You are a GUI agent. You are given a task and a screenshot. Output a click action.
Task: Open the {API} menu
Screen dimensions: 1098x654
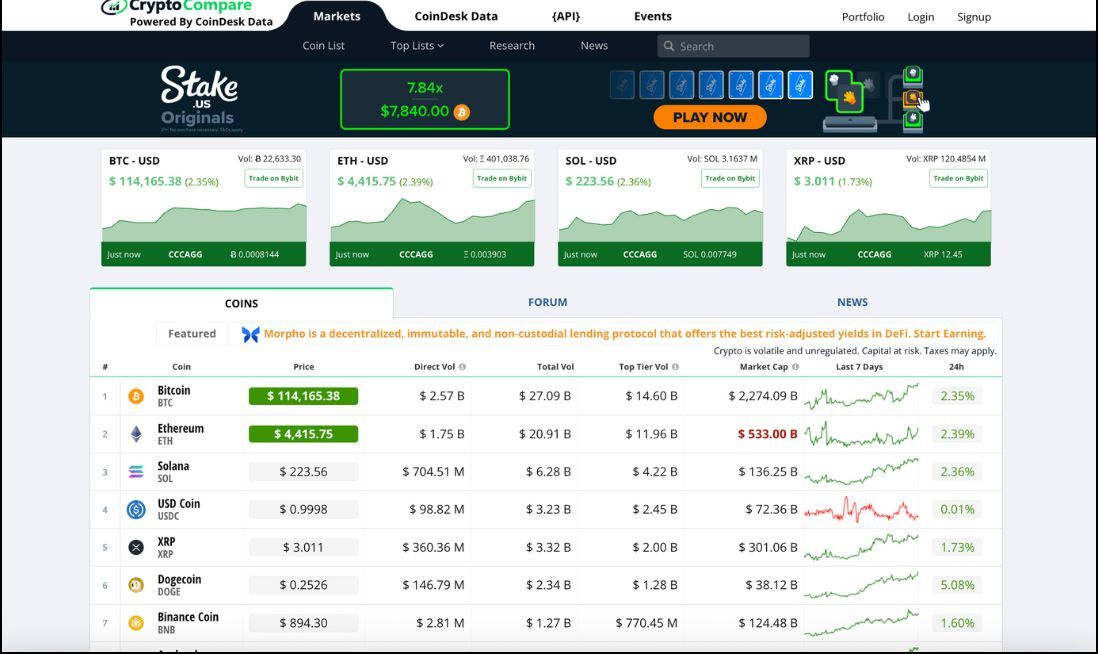pos(566,16)
